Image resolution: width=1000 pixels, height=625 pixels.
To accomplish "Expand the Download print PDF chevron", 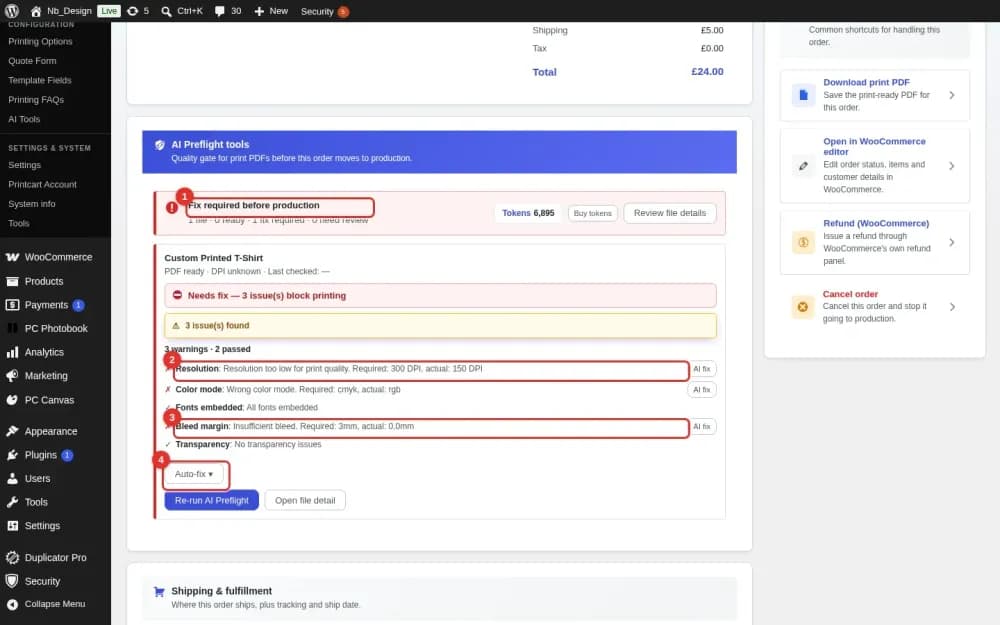I will [x=952, y=95].
